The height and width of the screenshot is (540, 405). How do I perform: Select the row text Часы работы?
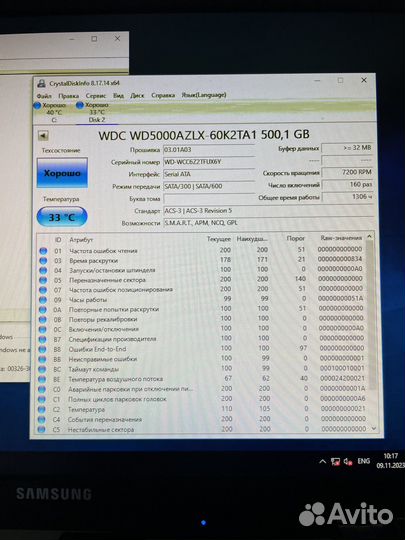click(x=88, y=300)
